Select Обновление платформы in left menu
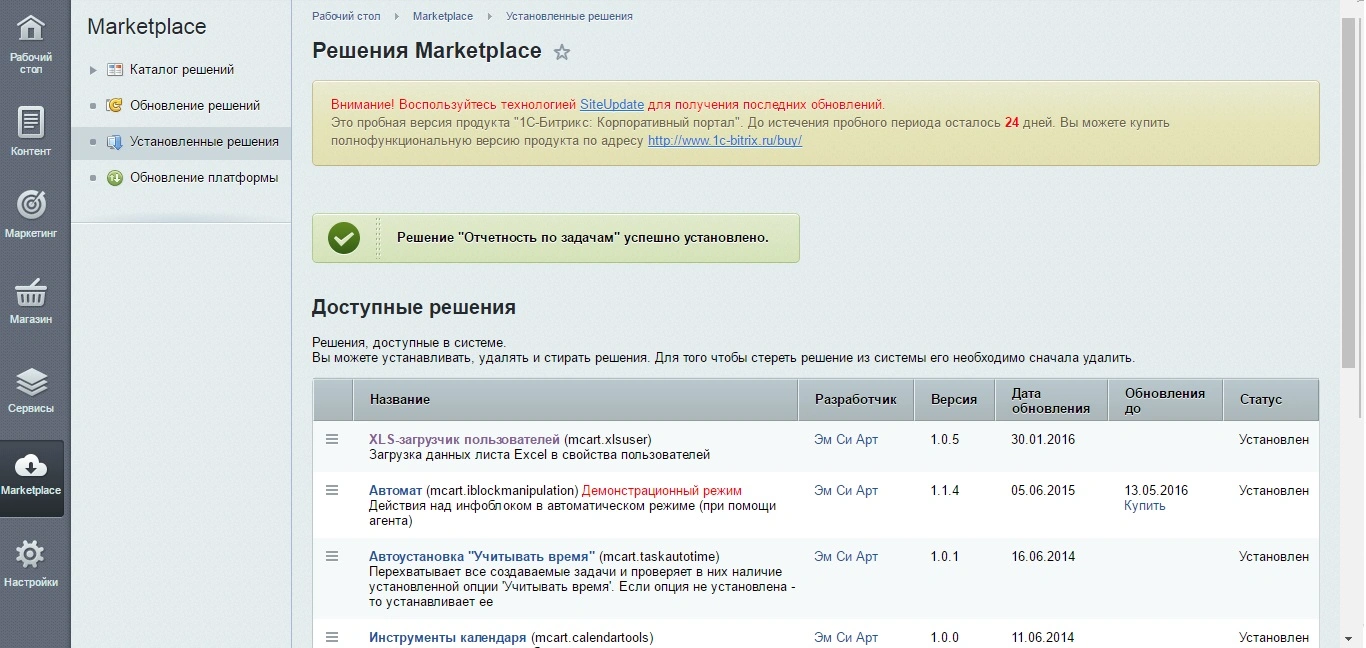 point(204,177)
